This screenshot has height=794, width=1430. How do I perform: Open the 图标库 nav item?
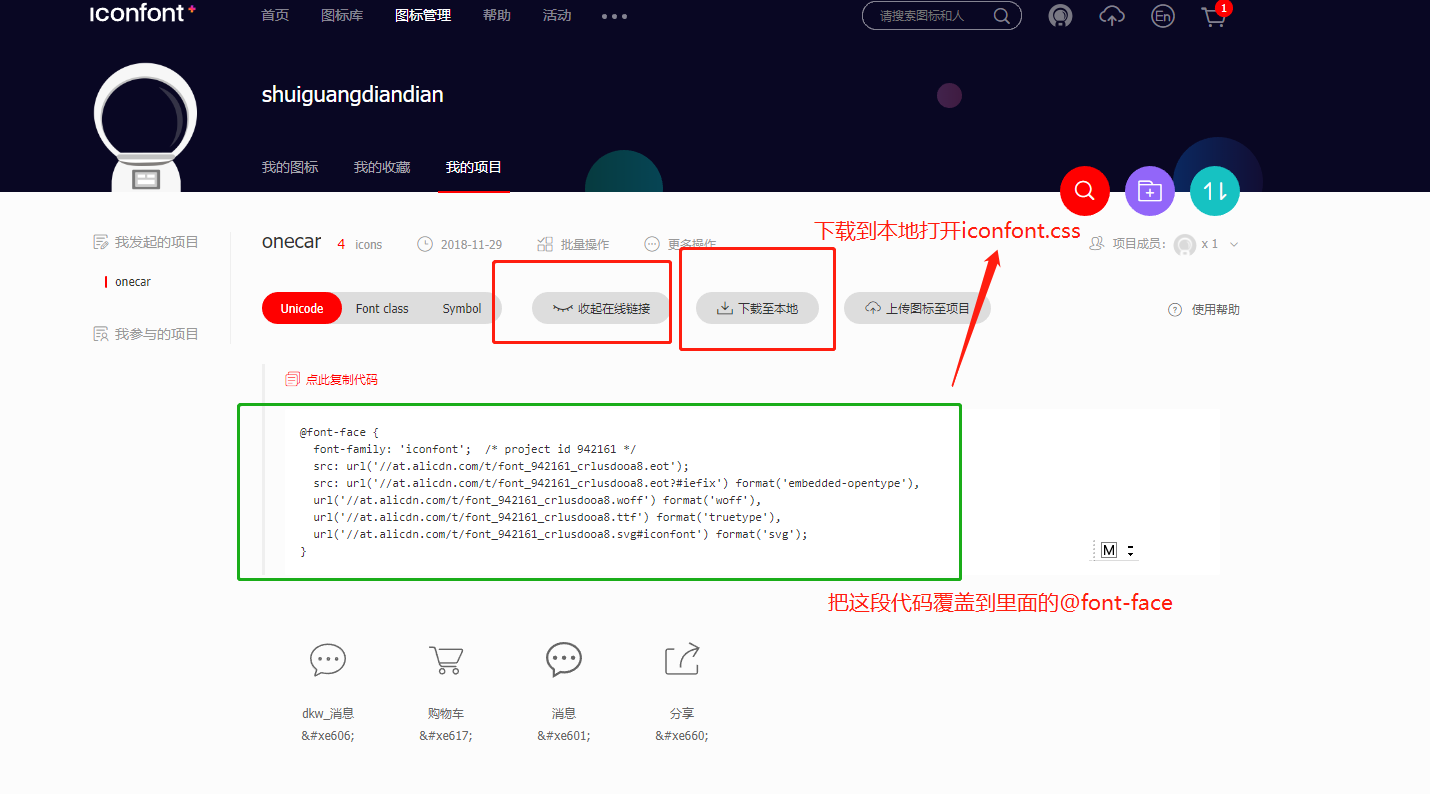click(x=342, y=15)
